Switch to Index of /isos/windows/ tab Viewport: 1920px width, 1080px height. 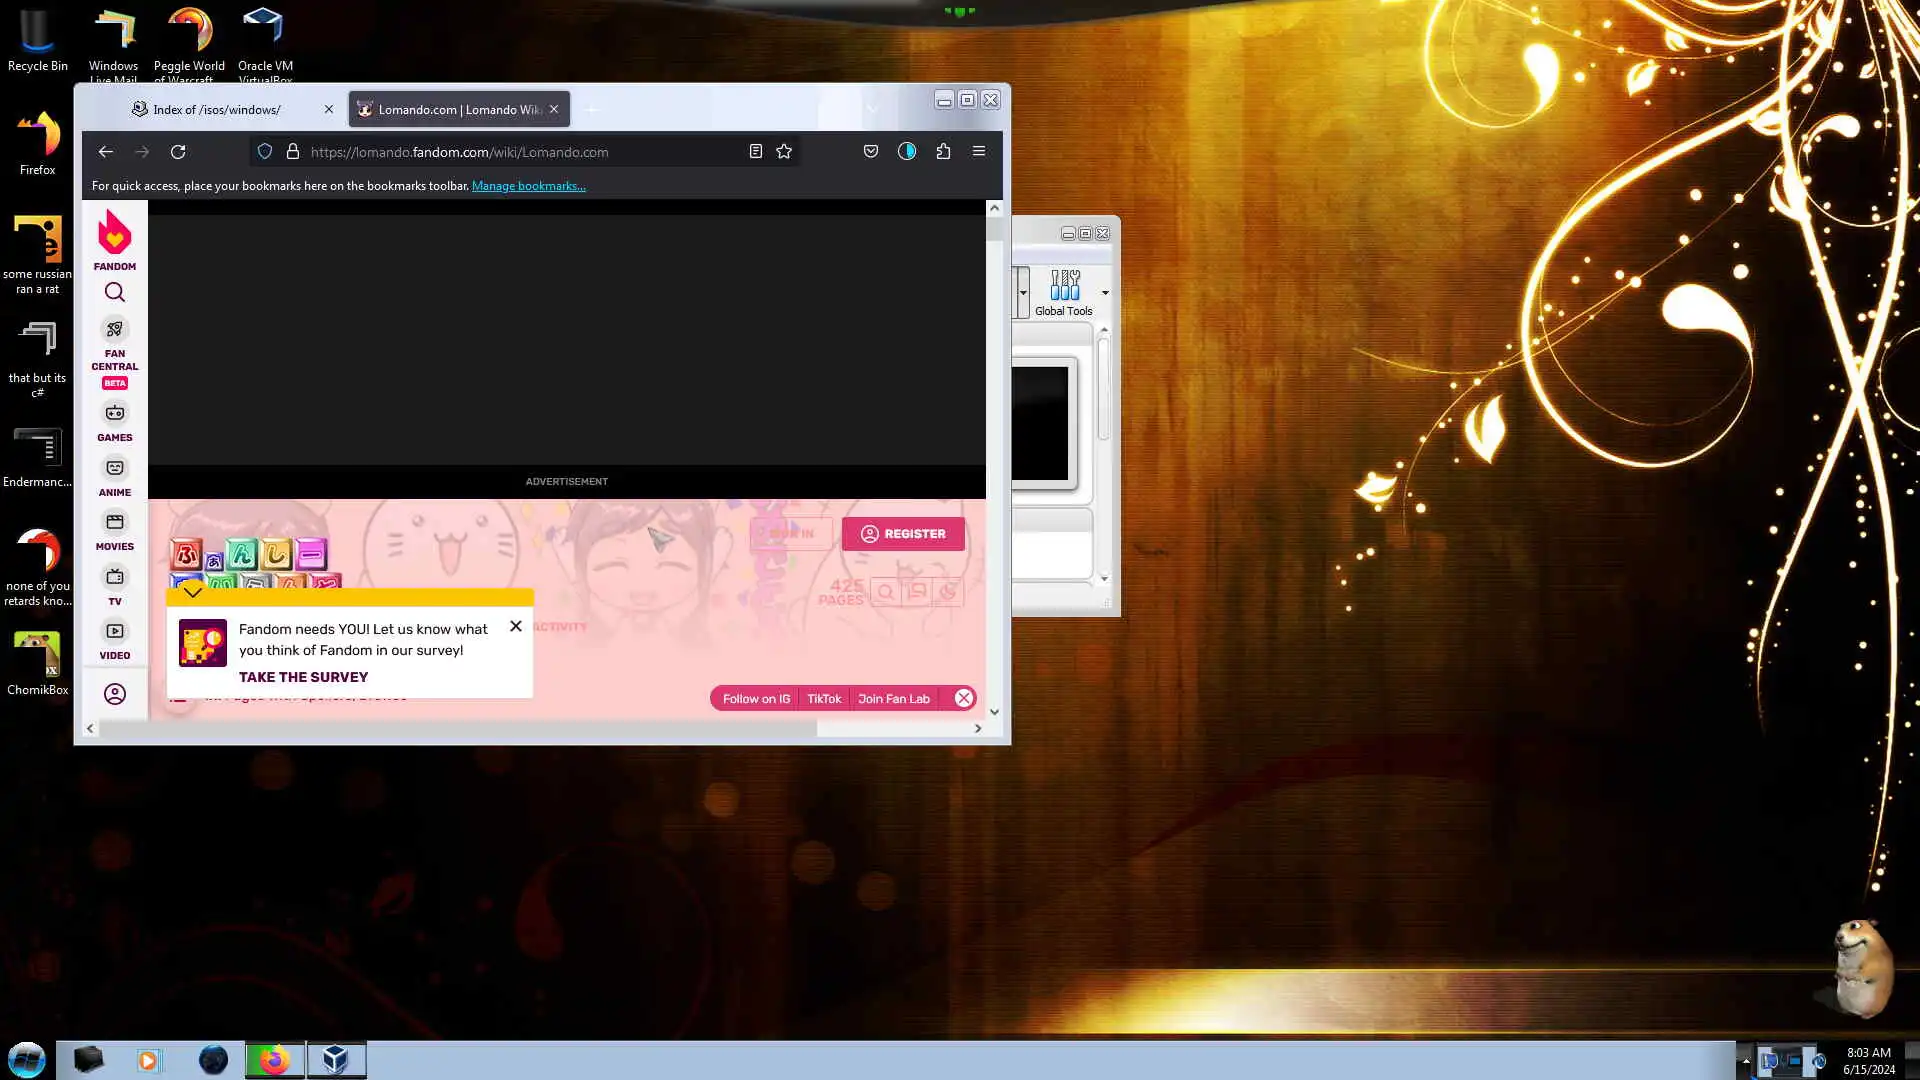pos(217,110)
